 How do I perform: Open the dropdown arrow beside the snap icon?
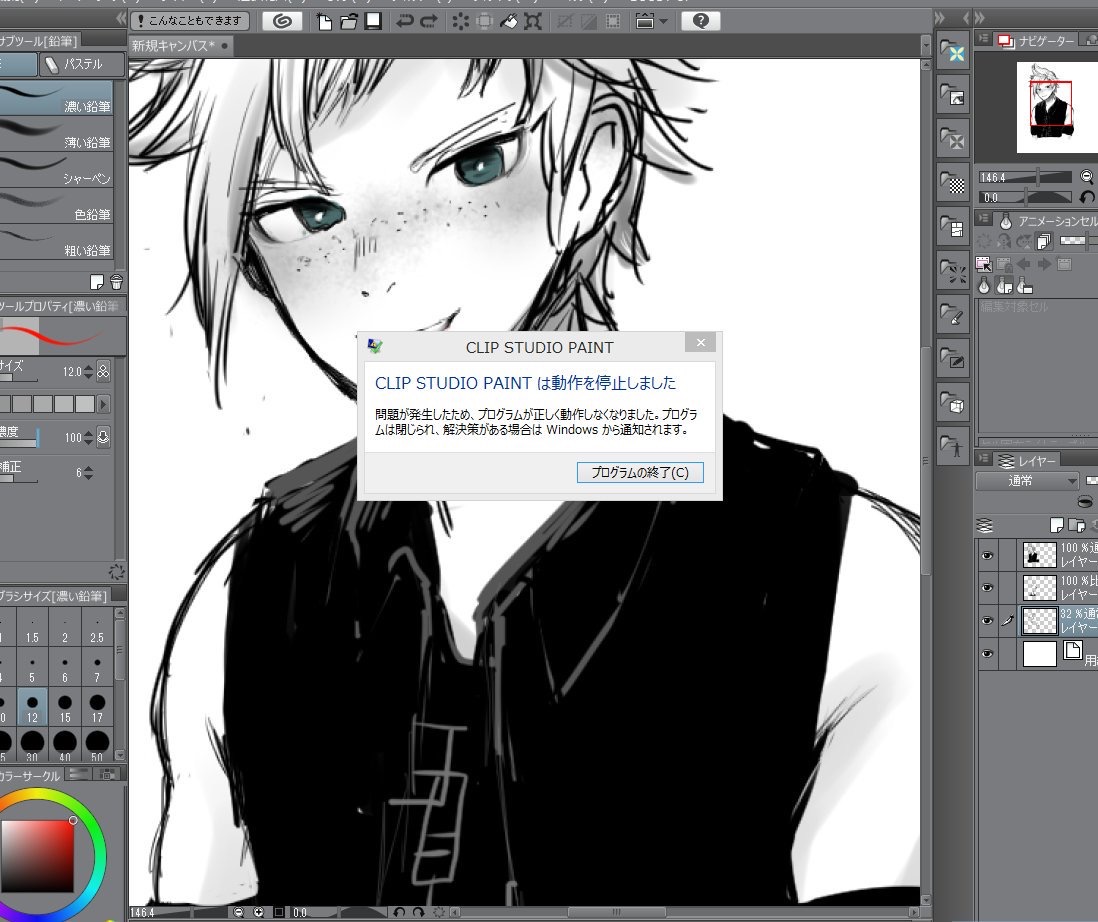(662, 20)
